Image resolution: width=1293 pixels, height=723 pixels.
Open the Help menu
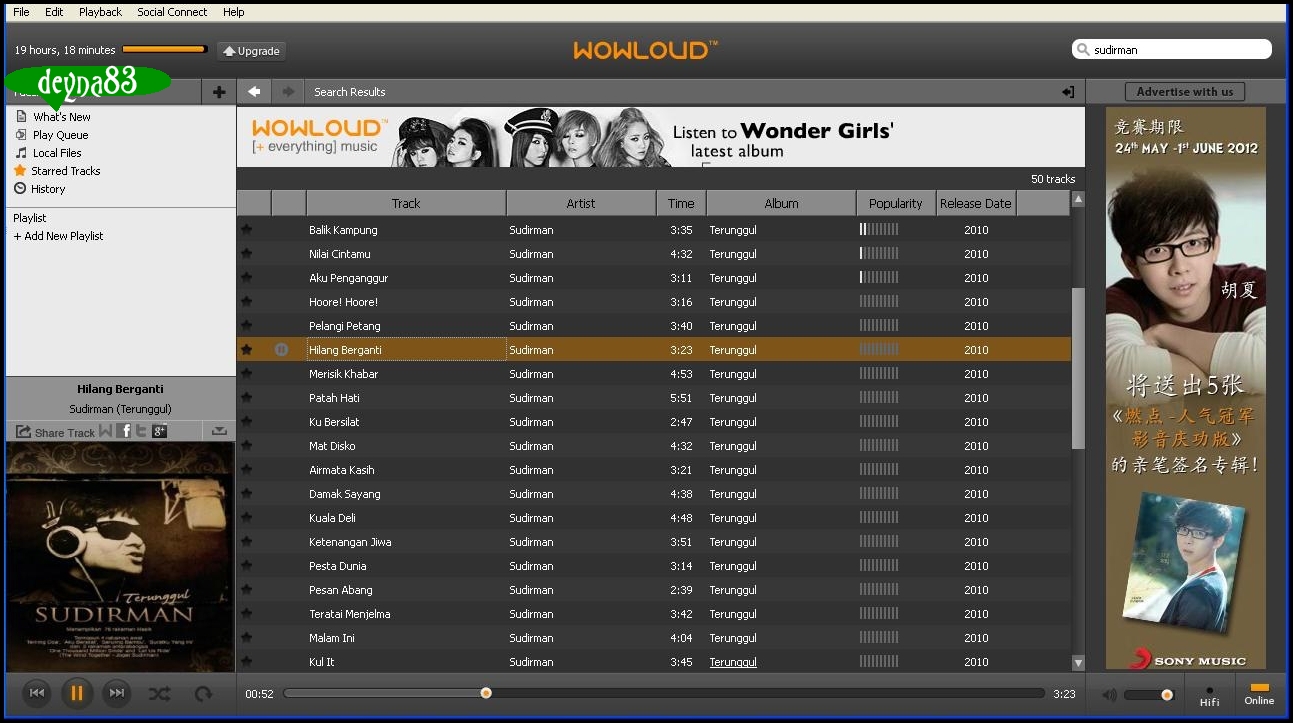(x=233, y=12)
